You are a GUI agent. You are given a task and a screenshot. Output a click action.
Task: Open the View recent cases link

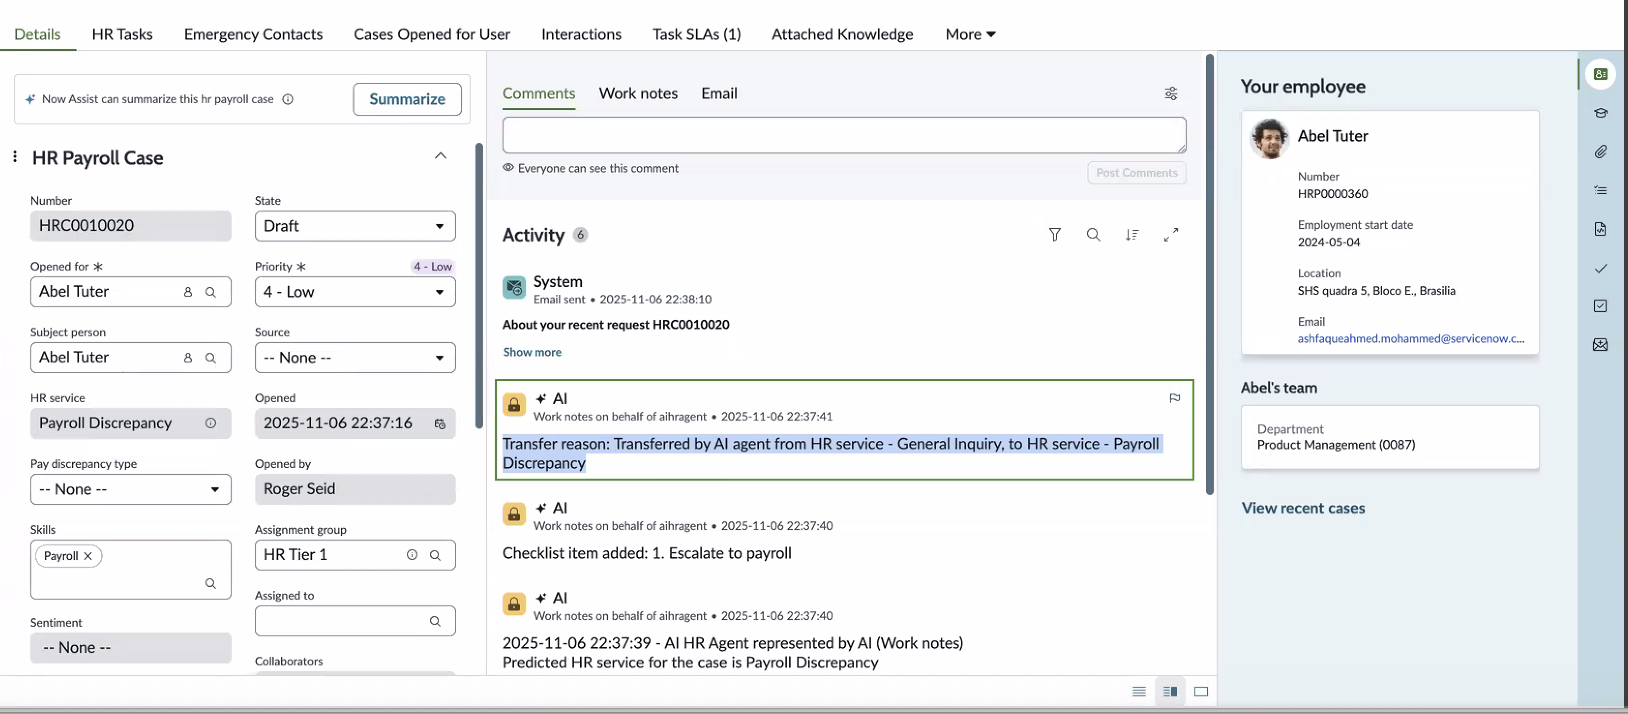tap(1303, 508)
